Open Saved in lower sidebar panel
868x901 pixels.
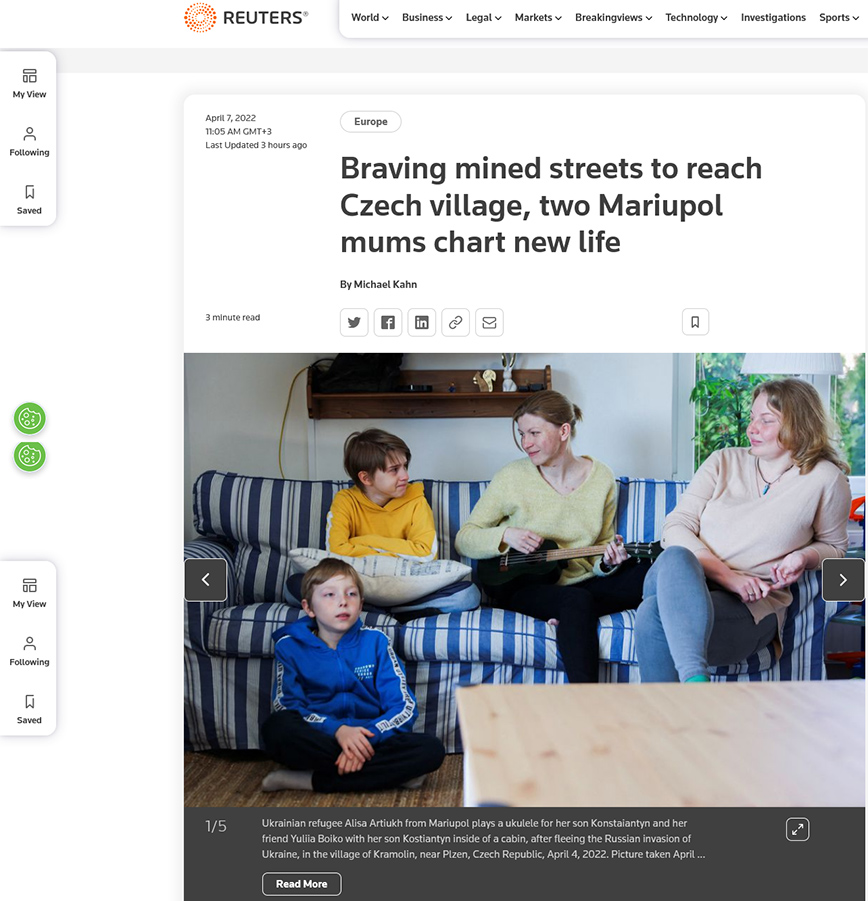(29, 709)
